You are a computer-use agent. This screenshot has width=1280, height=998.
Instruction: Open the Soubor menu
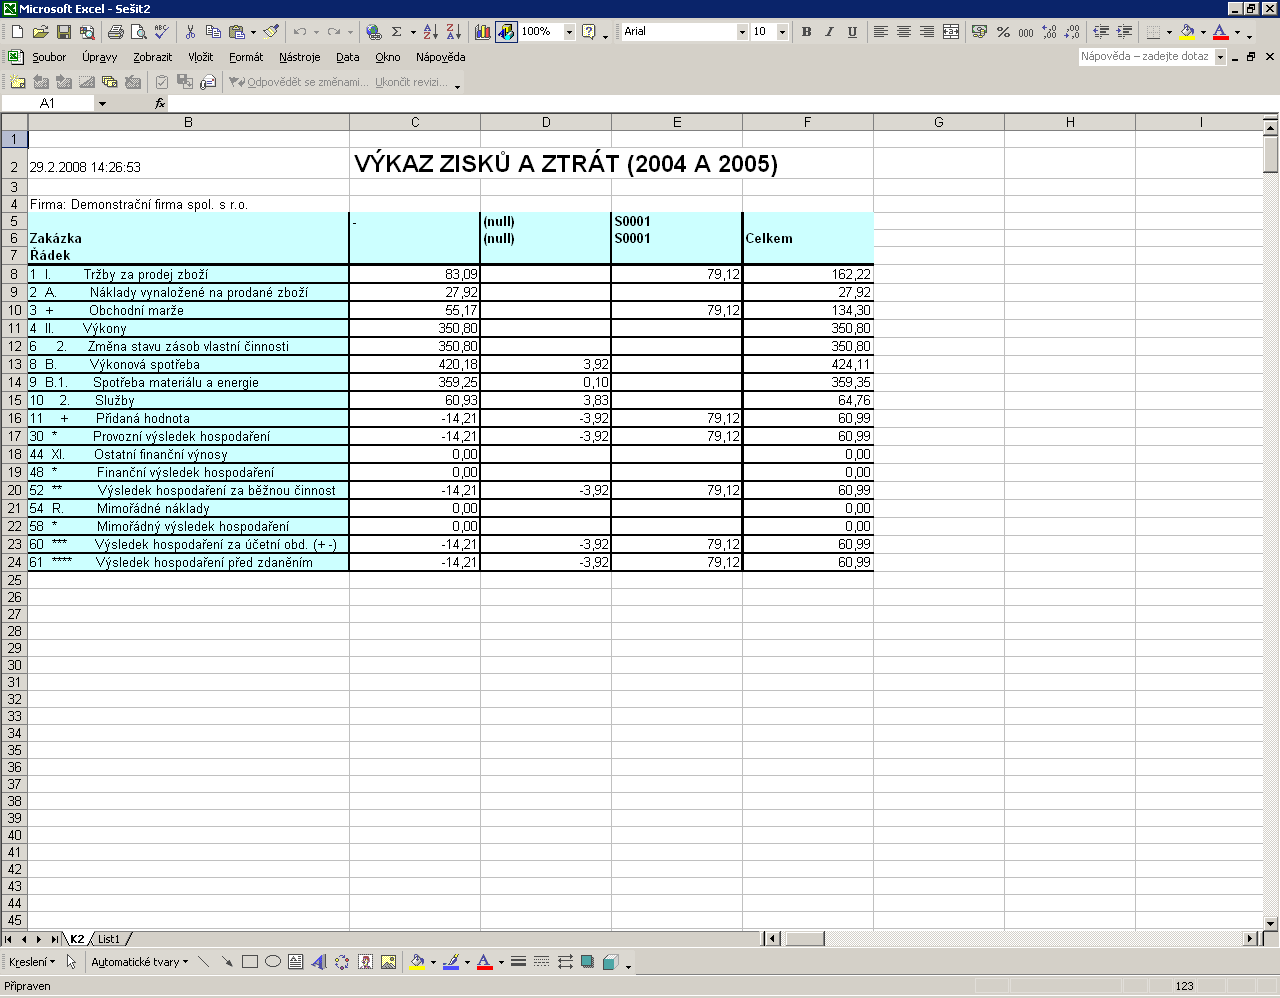click(49, 57)
